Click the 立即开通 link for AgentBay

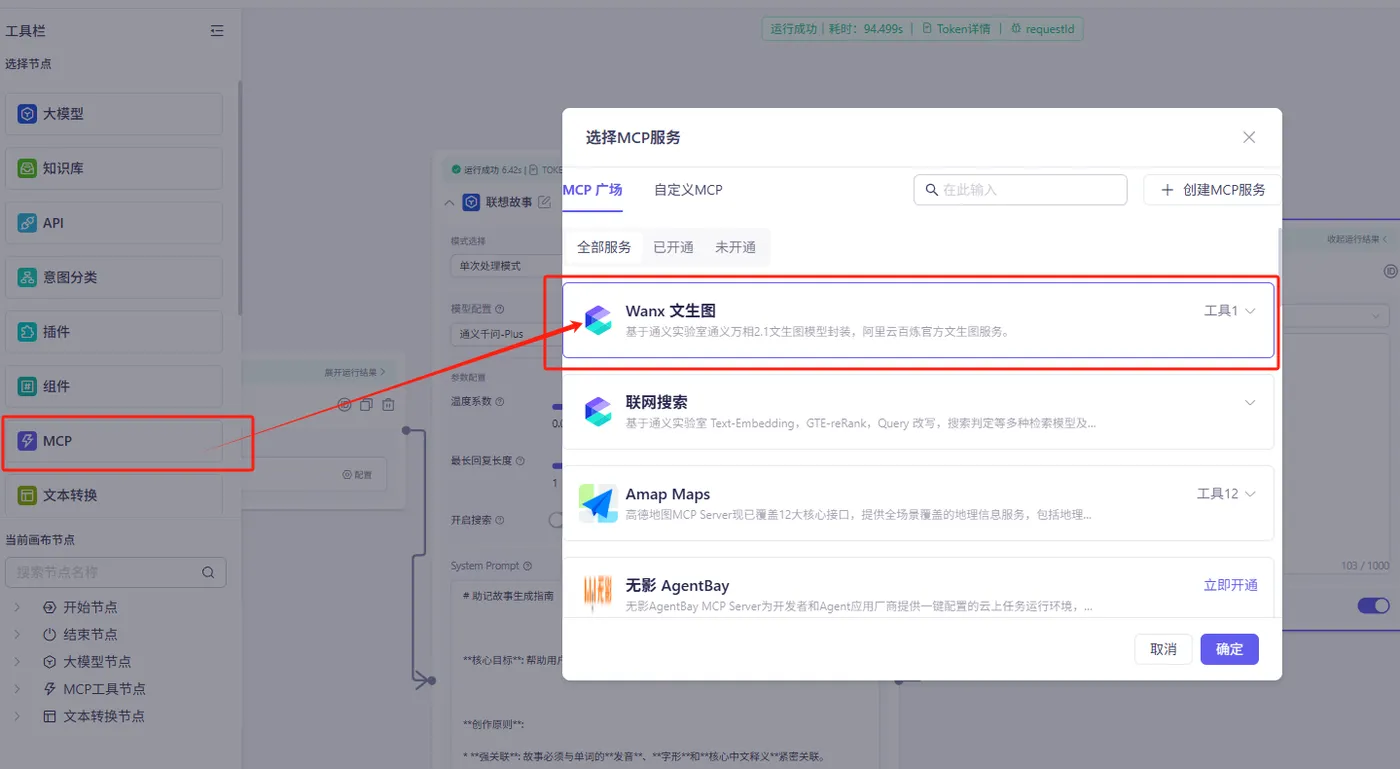pyautogui.click(x=1230, y=585)
